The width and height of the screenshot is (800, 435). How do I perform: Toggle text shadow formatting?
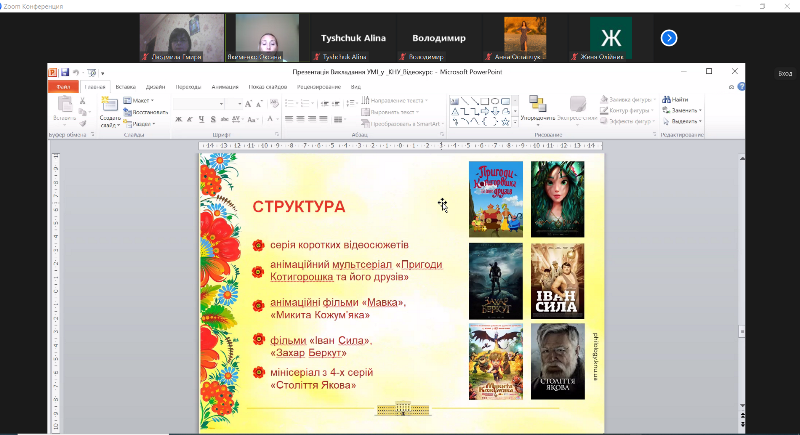[211, 120]
